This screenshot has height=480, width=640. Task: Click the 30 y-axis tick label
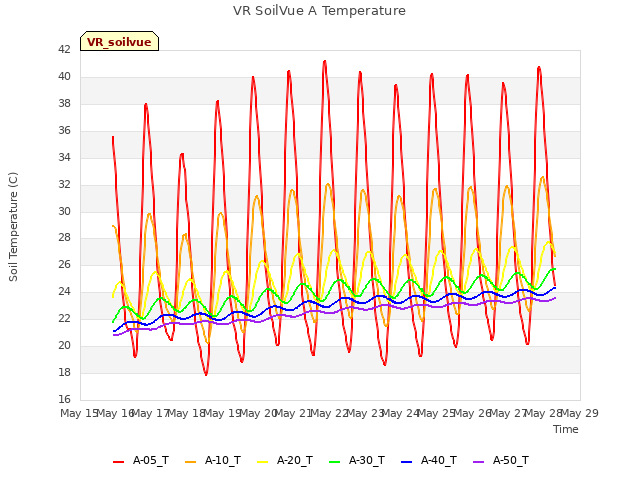64,211
